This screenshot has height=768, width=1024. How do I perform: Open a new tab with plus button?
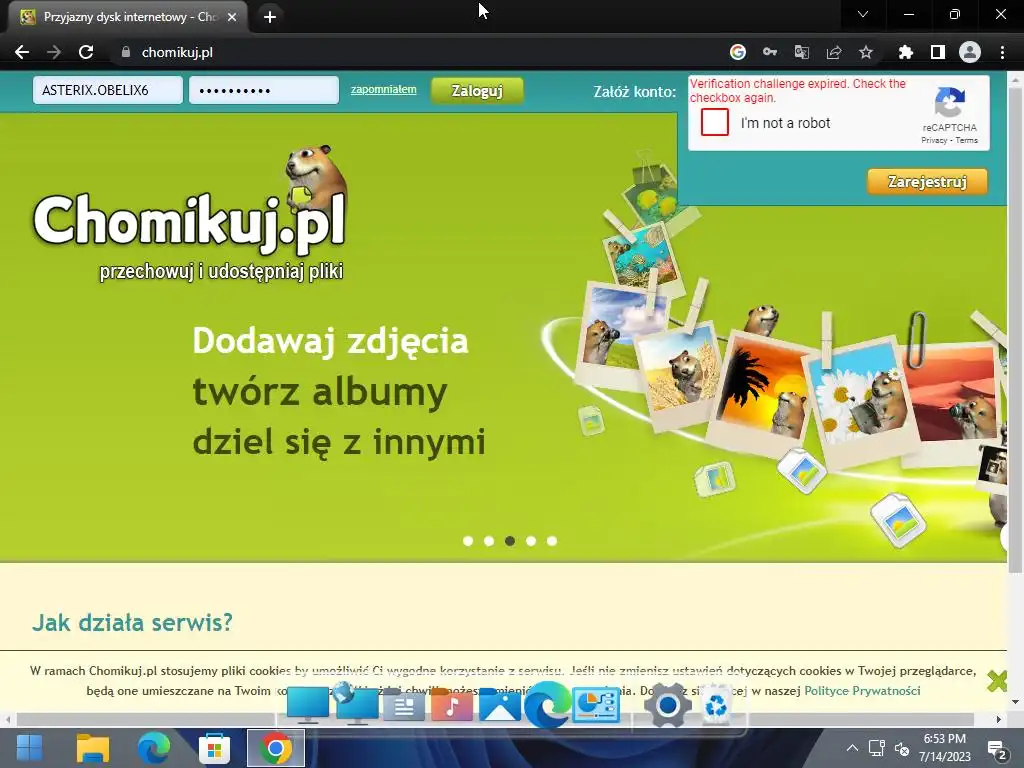click(x=270, y=17)
